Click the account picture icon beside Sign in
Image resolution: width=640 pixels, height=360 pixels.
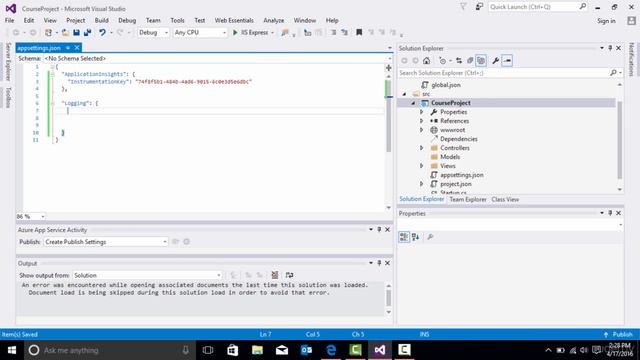(x=631, y=21)
